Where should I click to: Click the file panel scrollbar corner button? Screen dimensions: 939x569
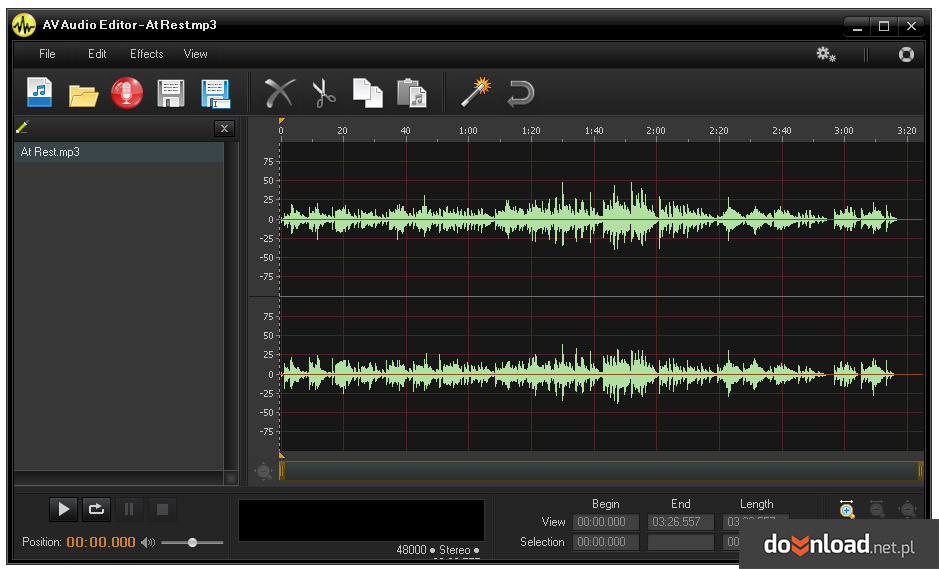pos(231,478)
